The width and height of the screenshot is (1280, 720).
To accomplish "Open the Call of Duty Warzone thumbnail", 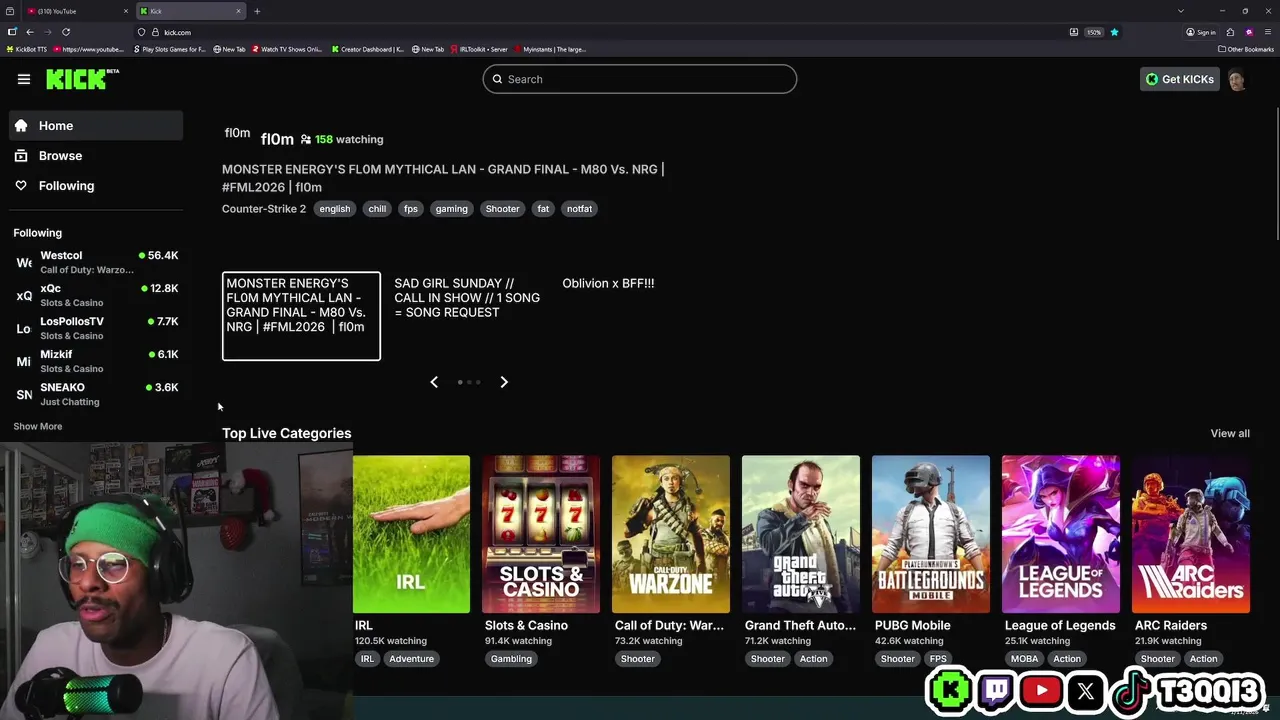I will point(671,534).
